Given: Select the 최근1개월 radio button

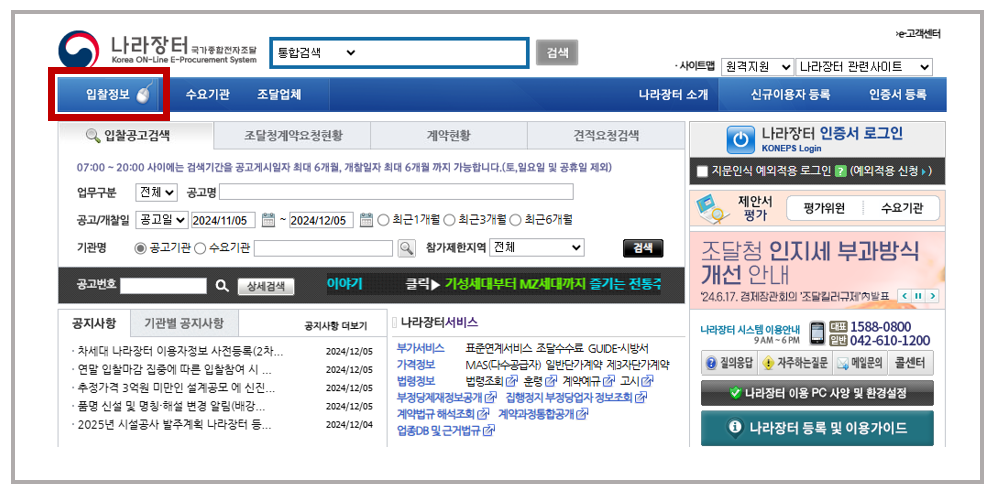Looking at the screenshot, I should (383, 220).
